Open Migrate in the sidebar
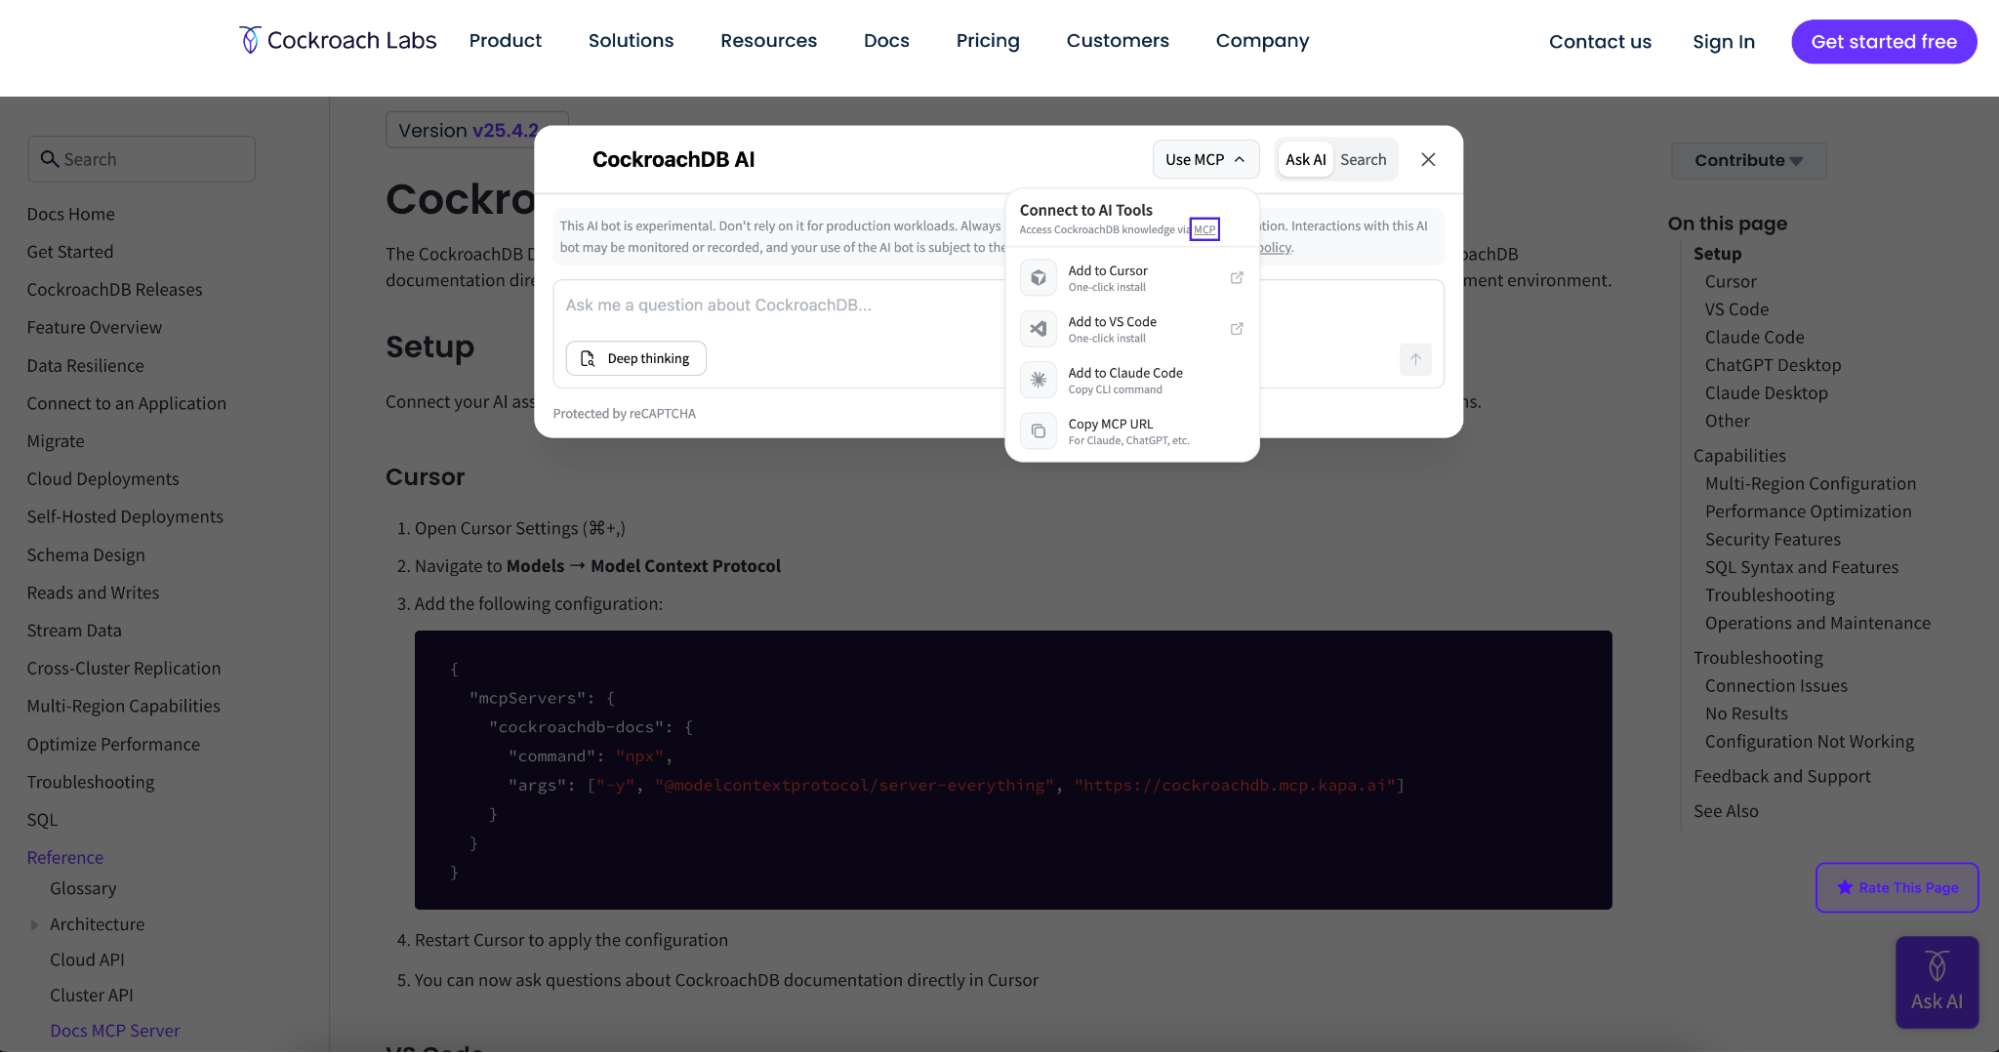Screen dimensions: 1999x1053 55,442
